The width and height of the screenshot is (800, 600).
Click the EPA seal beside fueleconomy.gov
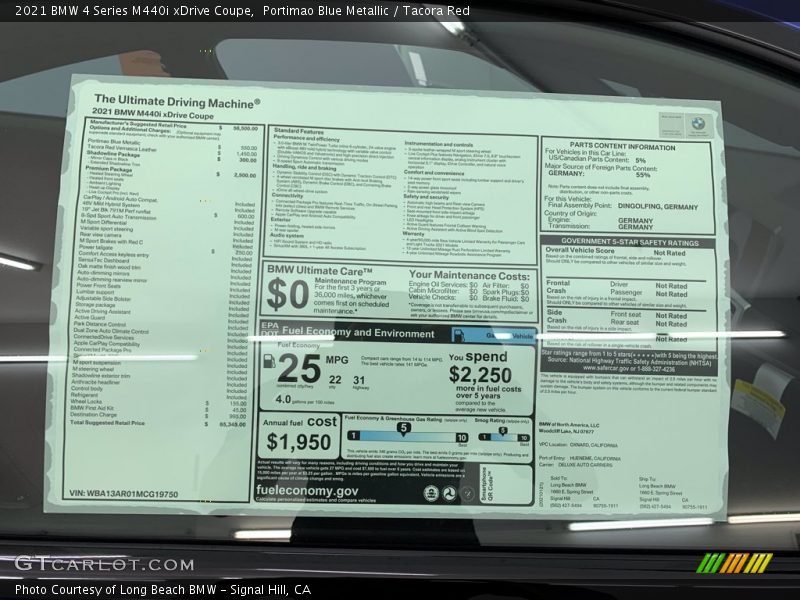pos(431,493)
